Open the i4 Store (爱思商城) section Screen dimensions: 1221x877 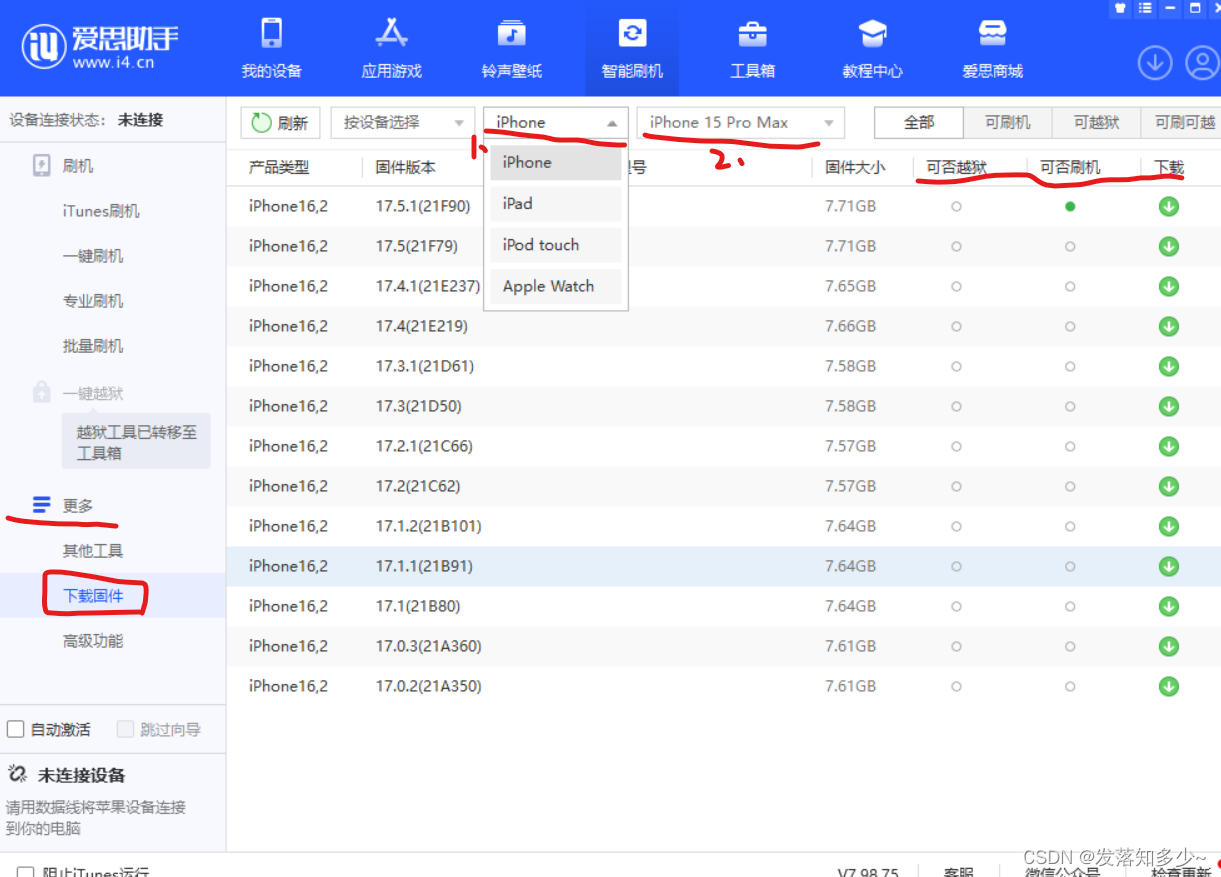[992, 48]
